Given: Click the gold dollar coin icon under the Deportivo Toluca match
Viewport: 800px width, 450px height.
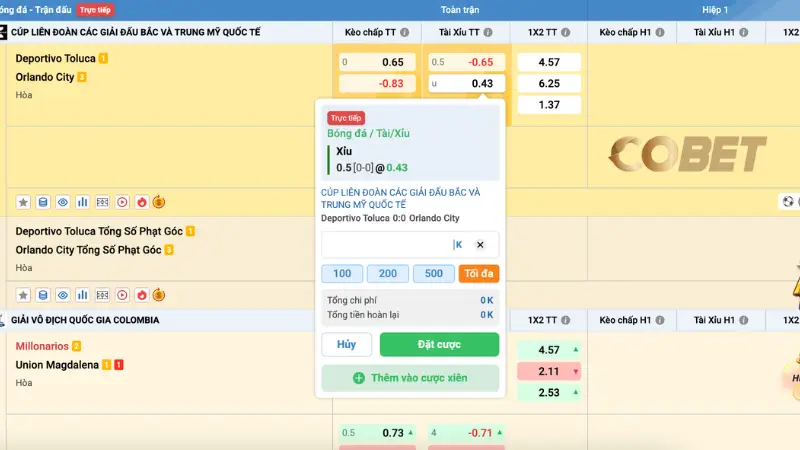Looking at the screenshot, I should [160, 201].
